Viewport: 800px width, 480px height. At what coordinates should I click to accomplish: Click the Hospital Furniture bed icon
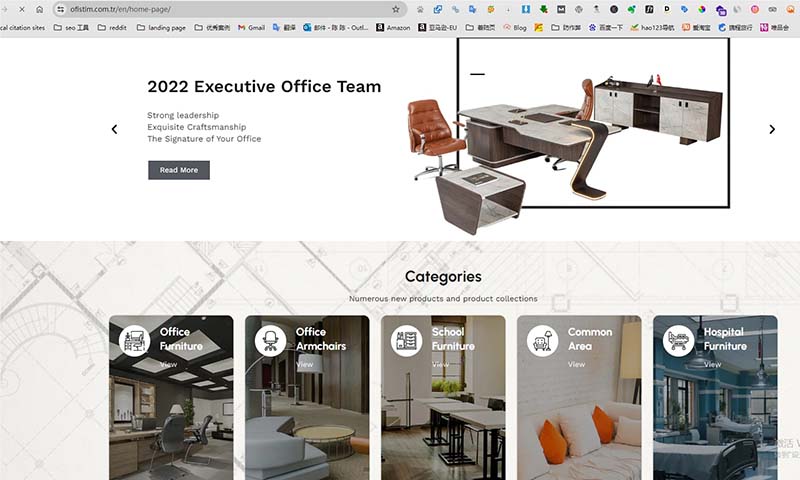tap(679, 341)
